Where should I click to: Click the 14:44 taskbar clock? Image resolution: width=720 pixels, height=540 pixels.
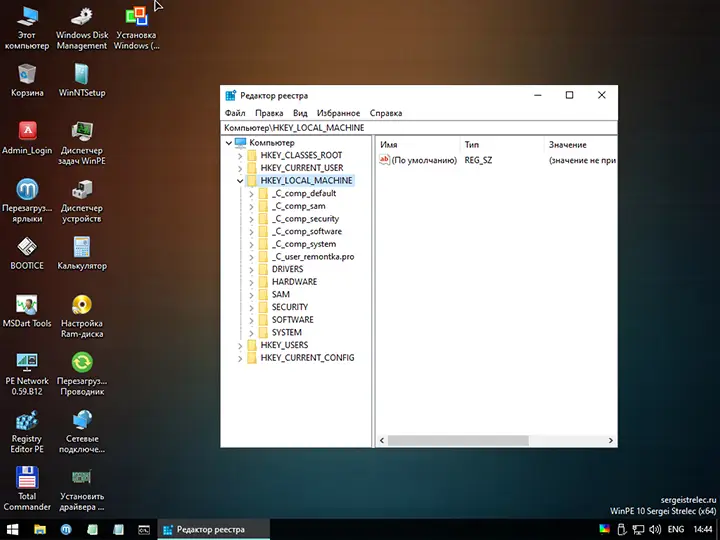(x=703, y=529)
